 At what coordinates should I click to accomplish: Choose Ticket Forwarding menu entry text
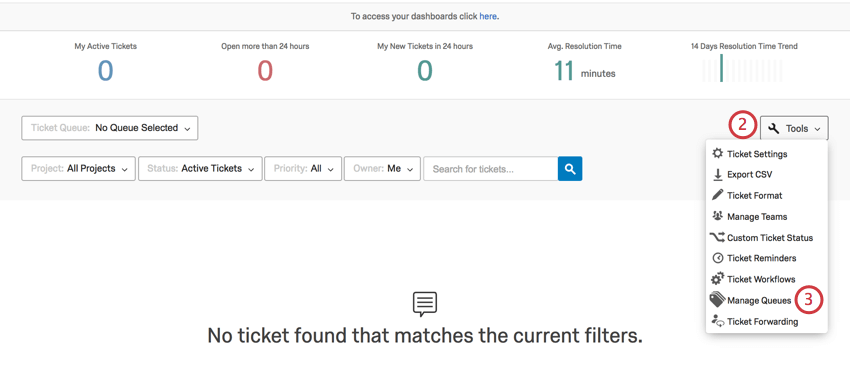tap(762, 321)
